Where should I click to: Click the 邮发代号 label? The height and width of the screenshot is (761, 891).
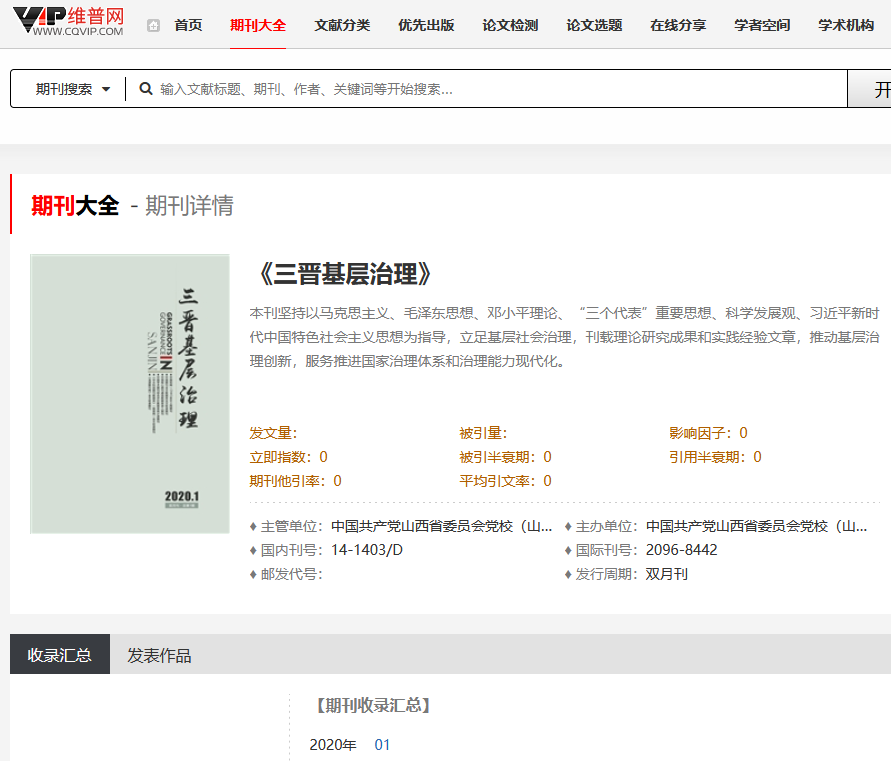coord(292,574)
